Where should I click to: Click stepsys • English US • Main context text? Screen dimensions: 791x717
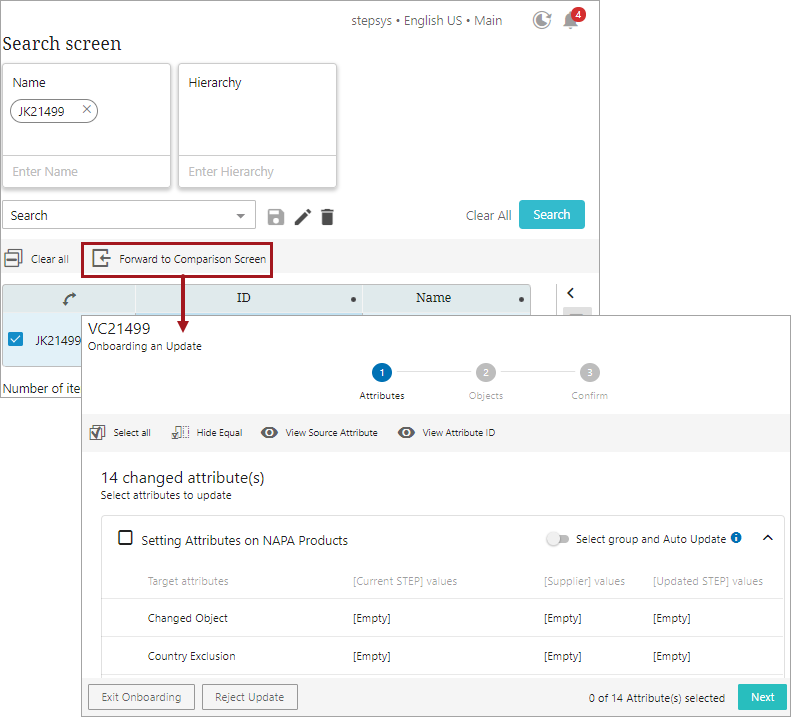click(x=427, y=21)
